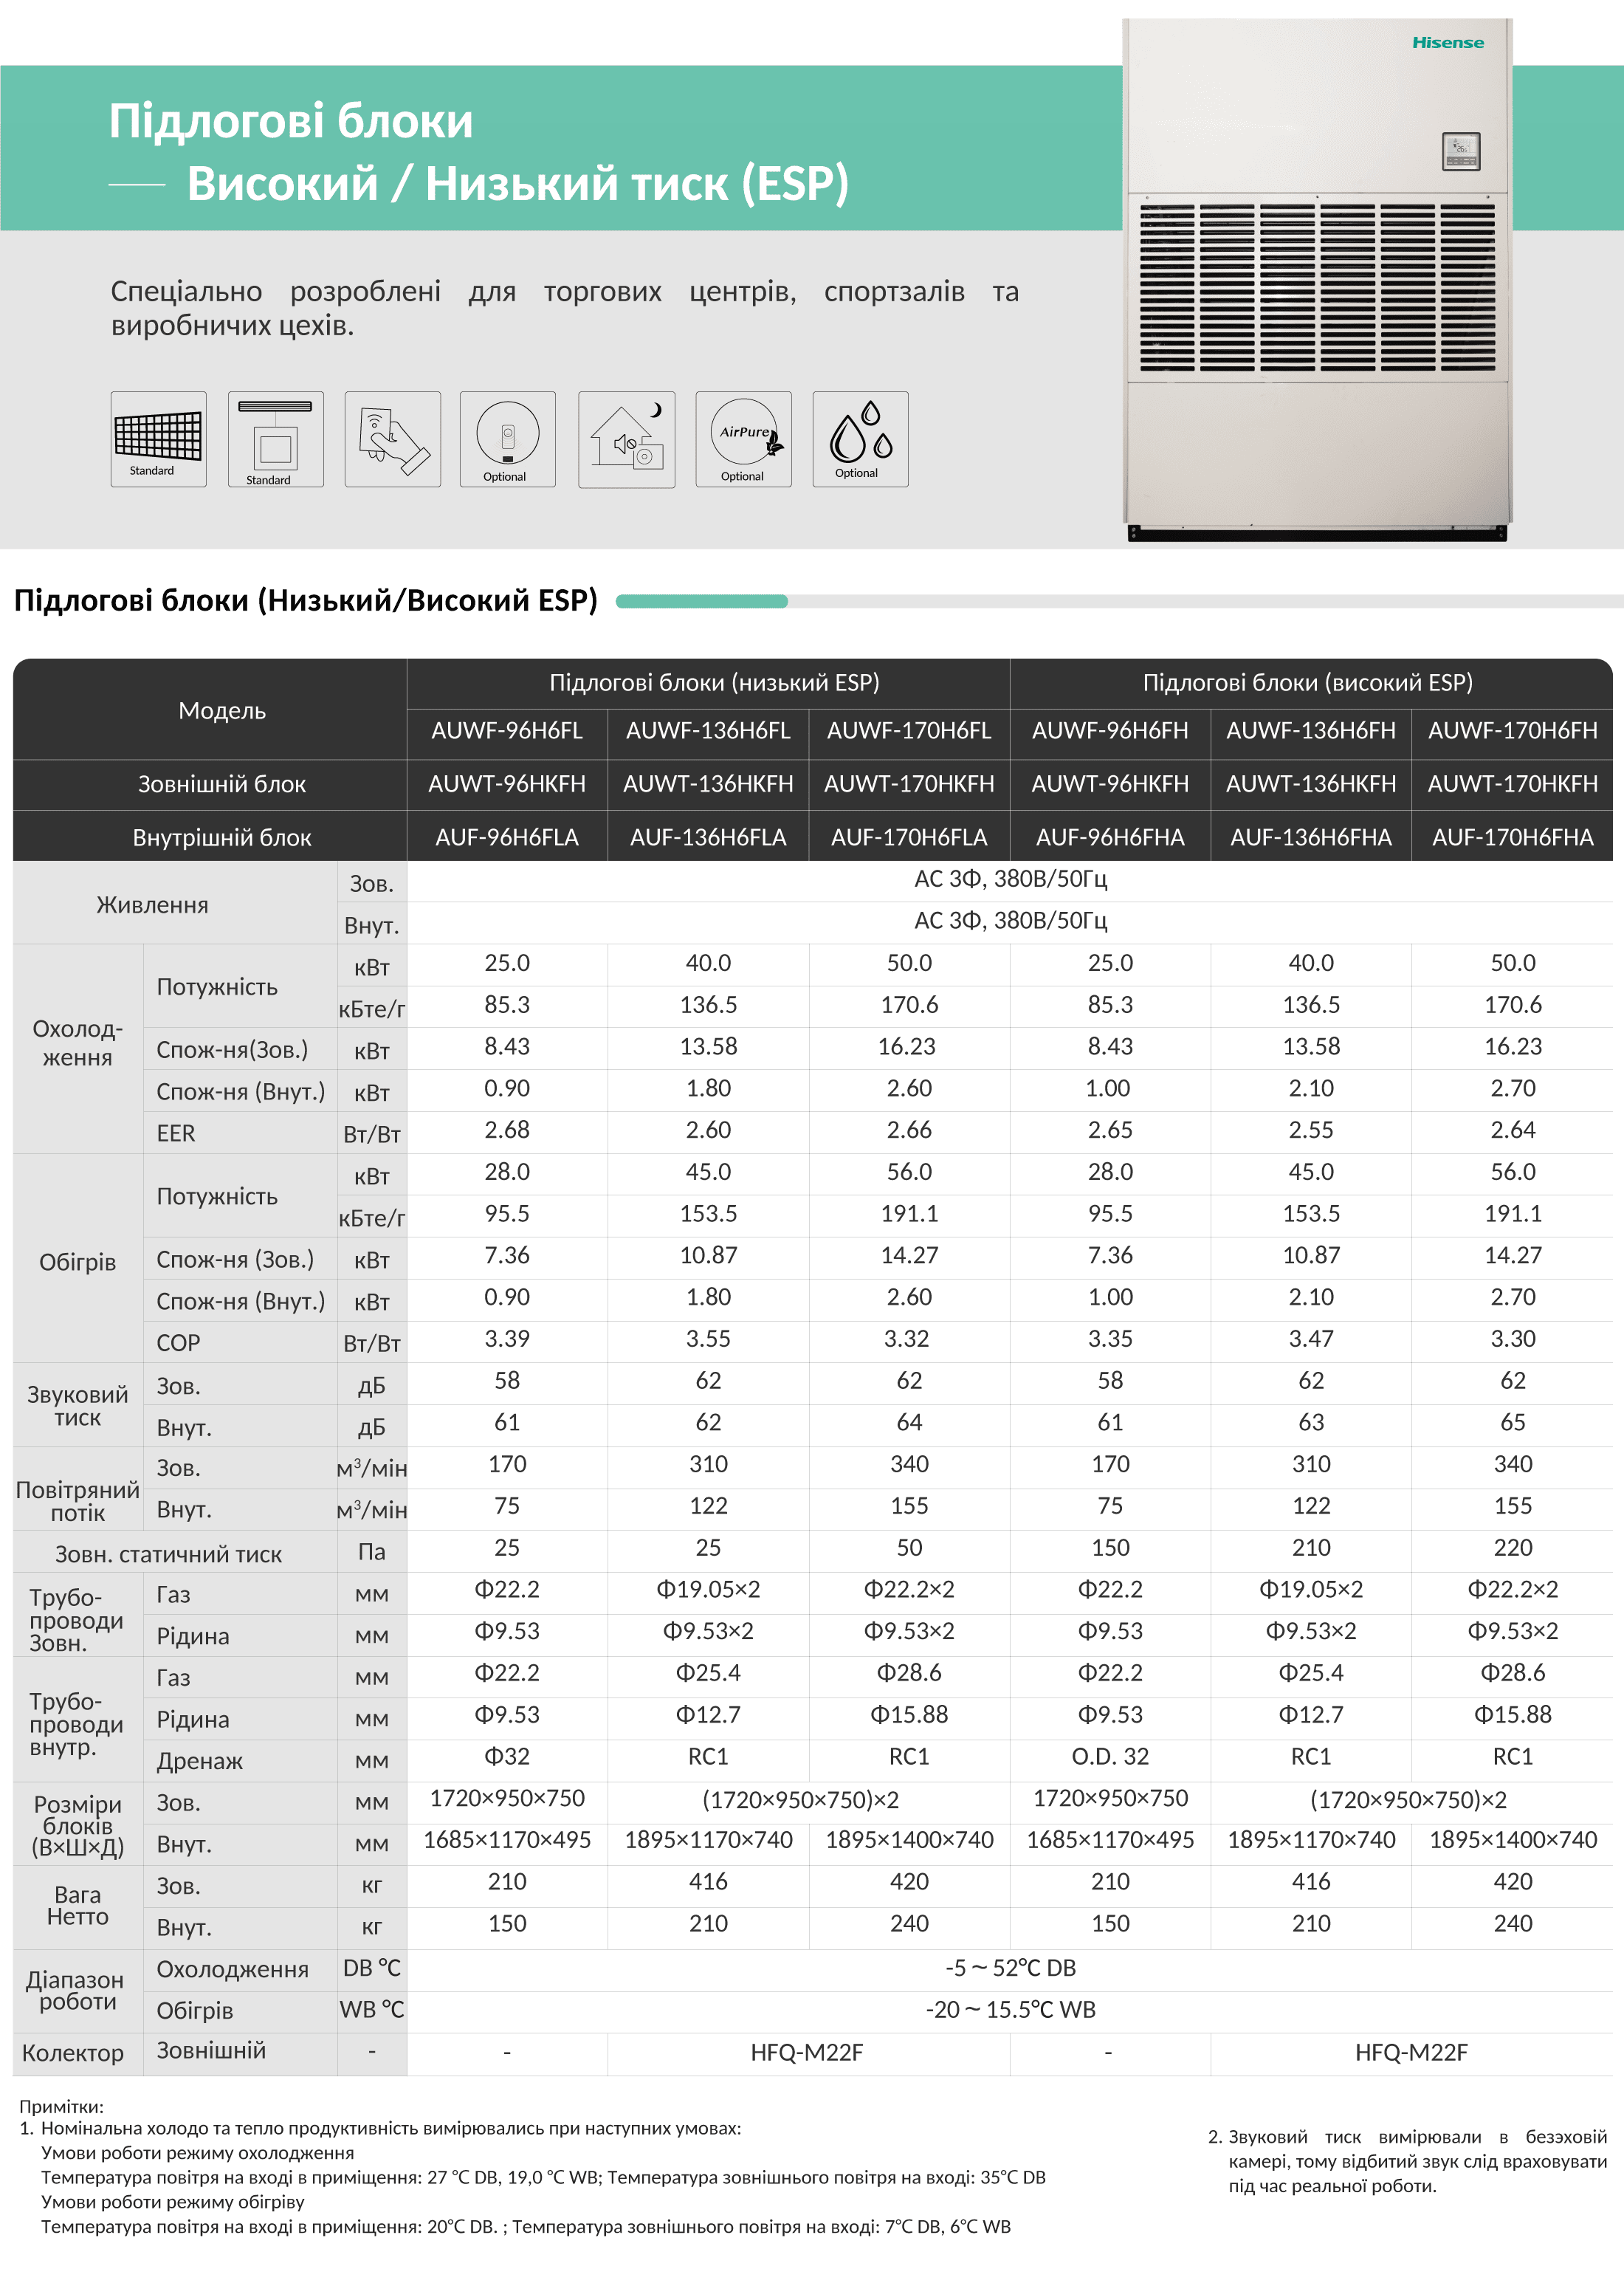This screenshot has width=1624, height=2283.
Task: Click the Hisense logo on the unit
Action: click(x=1448, y=43)
